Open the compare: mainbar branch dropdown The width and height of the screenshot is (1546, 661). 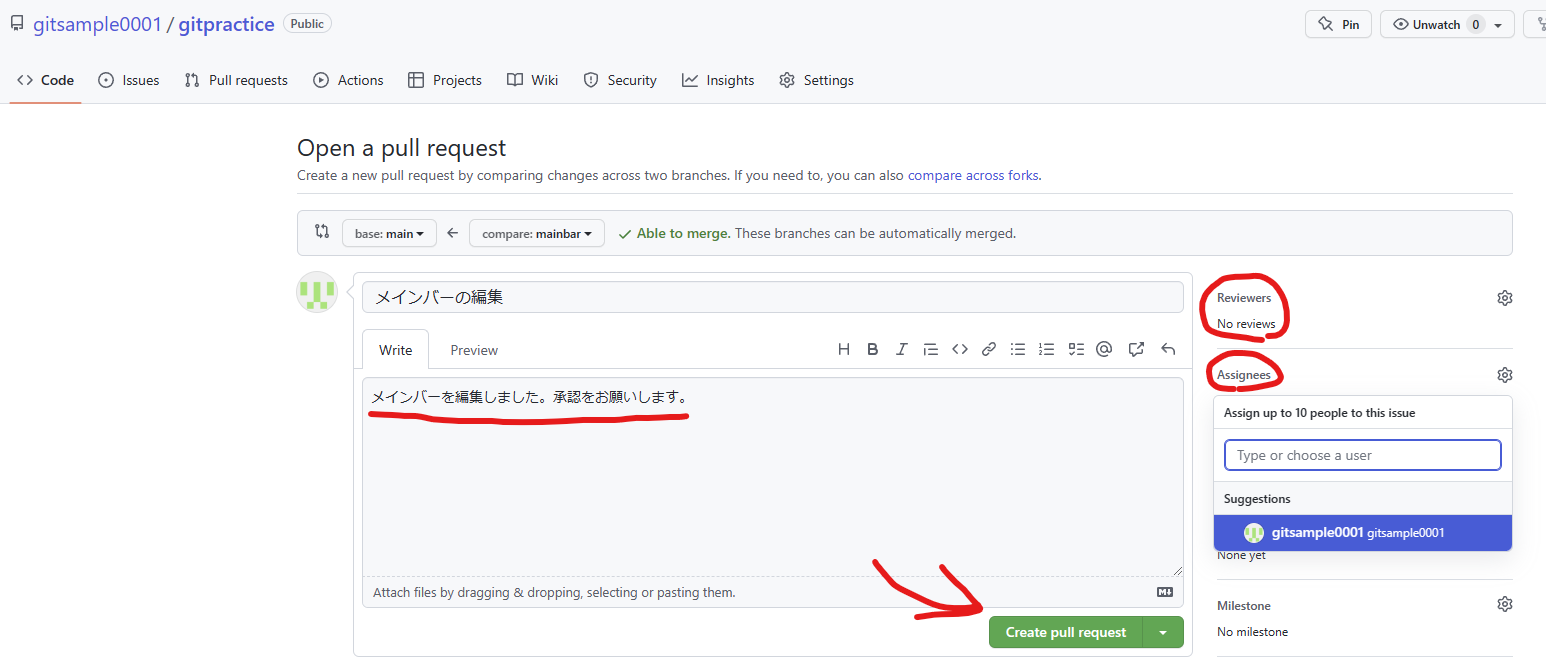tap(536, 232)
